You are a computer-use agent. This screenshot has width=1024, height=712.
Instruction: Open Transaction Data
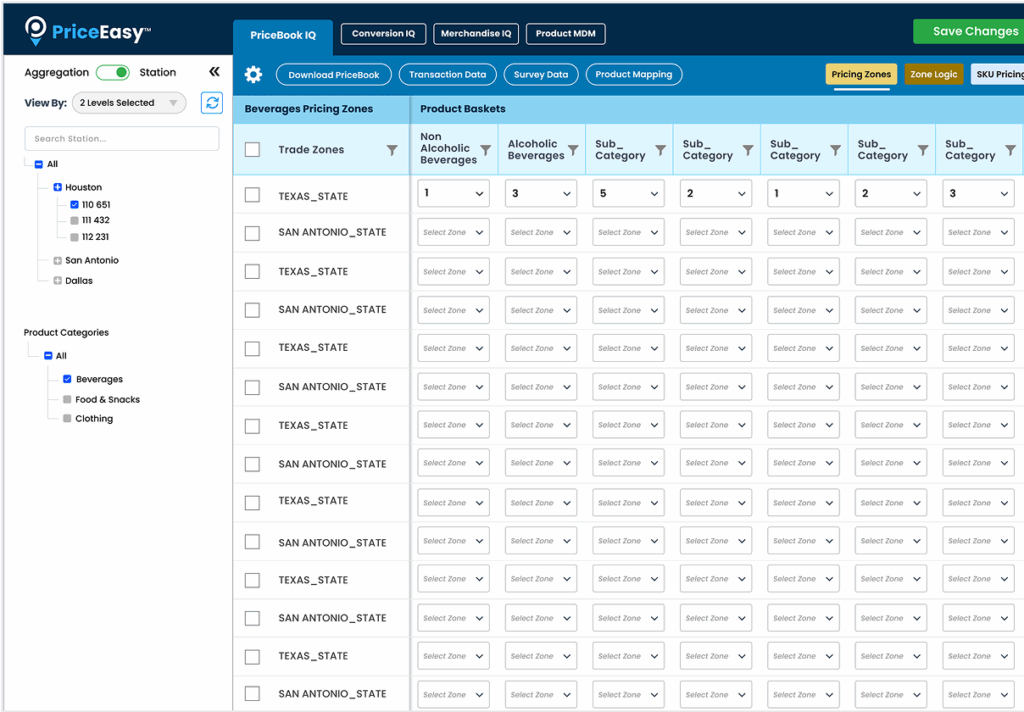(447, 74)
